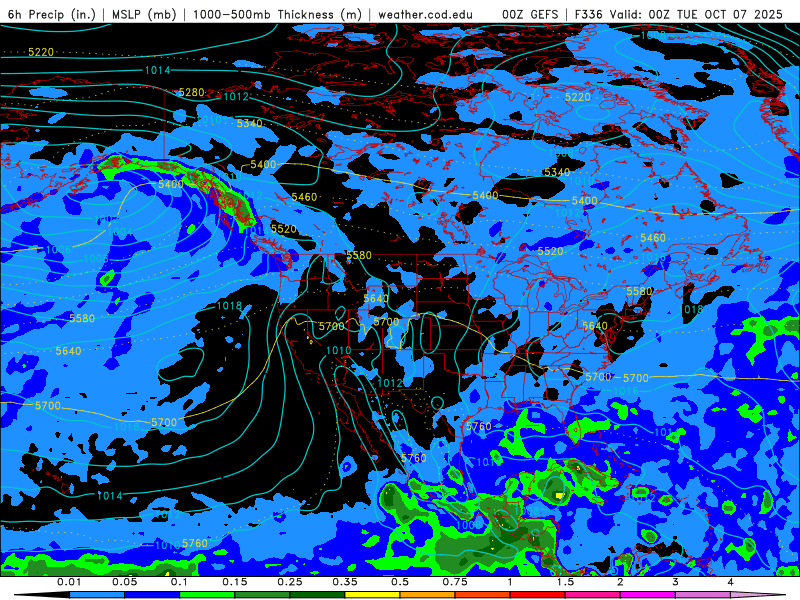Click the '1000-500mb Thickness (m)' header text
Viewport: 800px width, 600px height.
[x=277, y=14]
